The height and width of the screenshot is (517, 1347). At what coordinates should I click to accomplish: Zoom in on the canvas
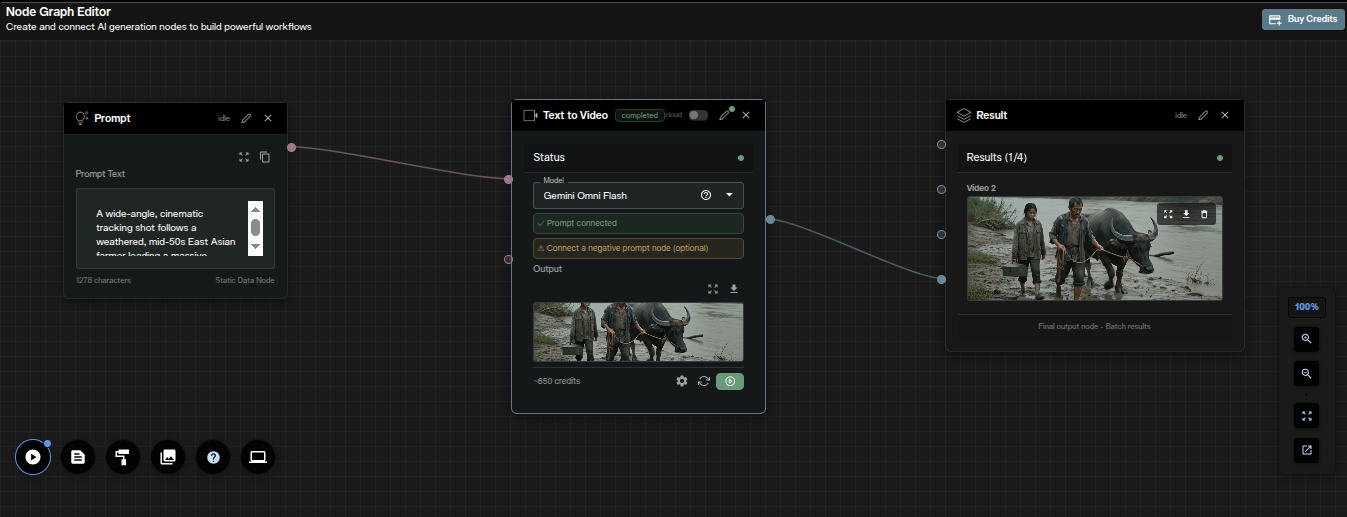click(1307, 339)
